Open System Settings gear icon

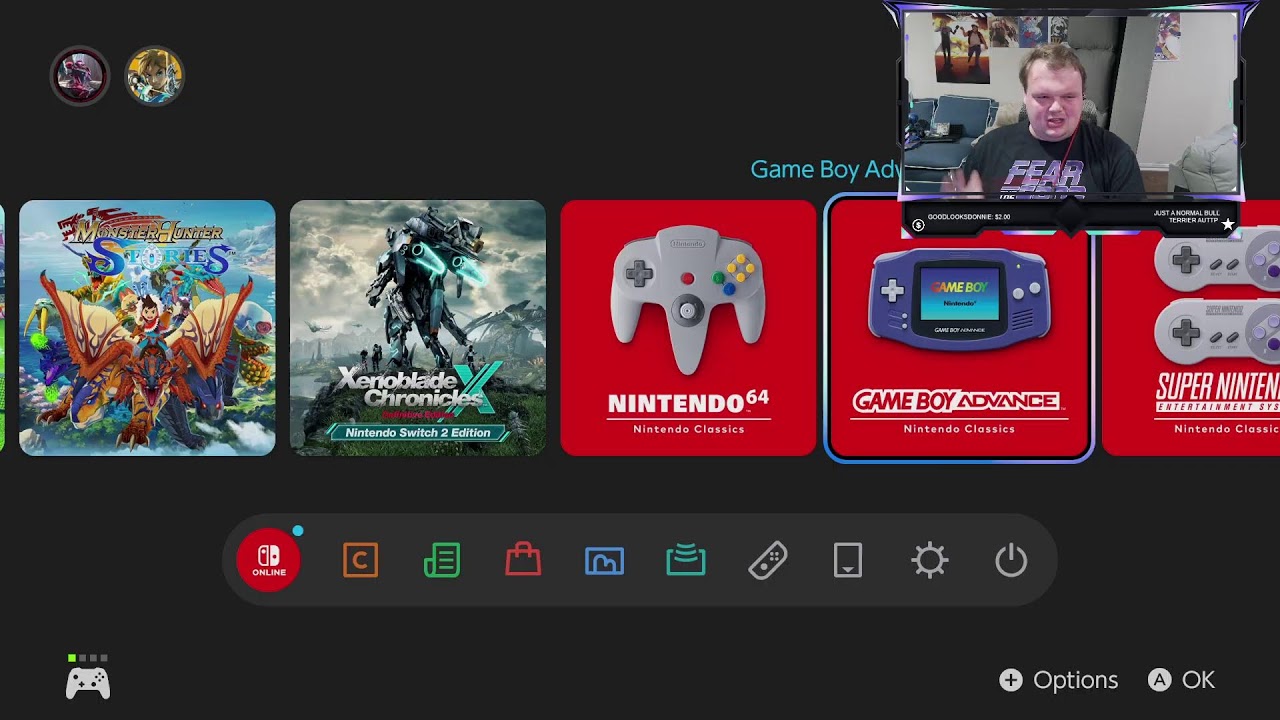[930, 560]
